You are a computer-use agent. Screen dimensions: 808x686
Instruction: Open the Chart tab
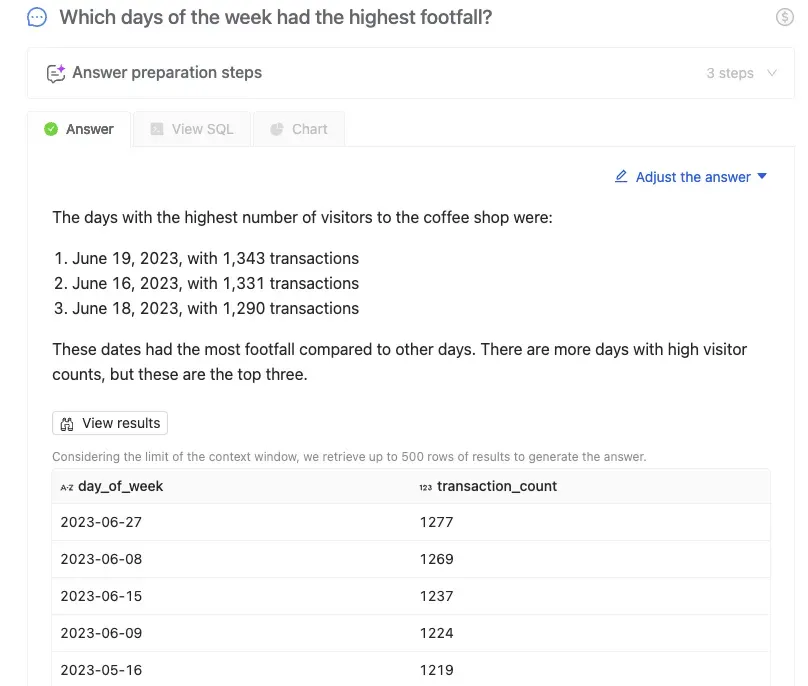pos(299,129)
